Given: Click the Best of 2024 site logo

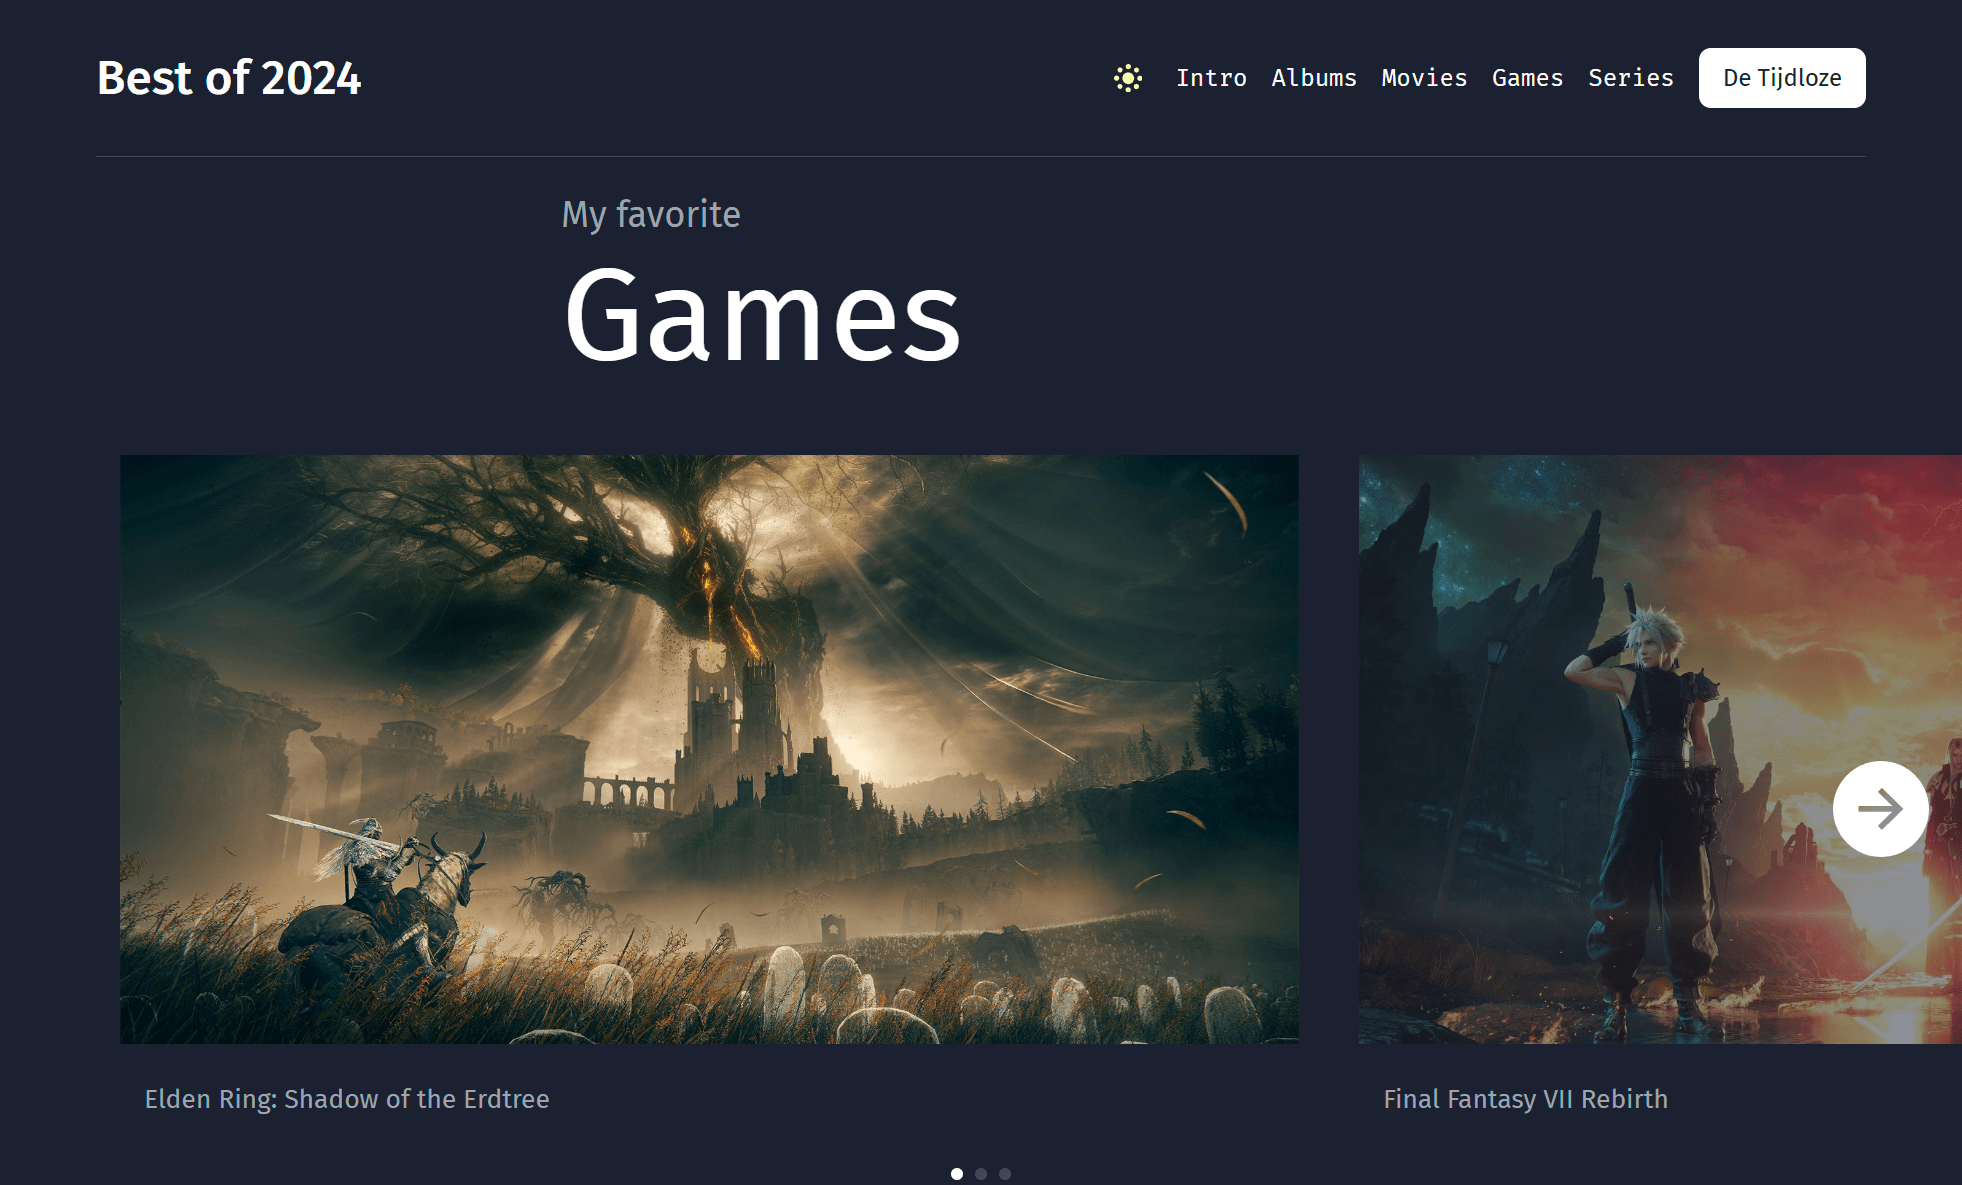Looking at the screenshot, I should click(229, 78).
